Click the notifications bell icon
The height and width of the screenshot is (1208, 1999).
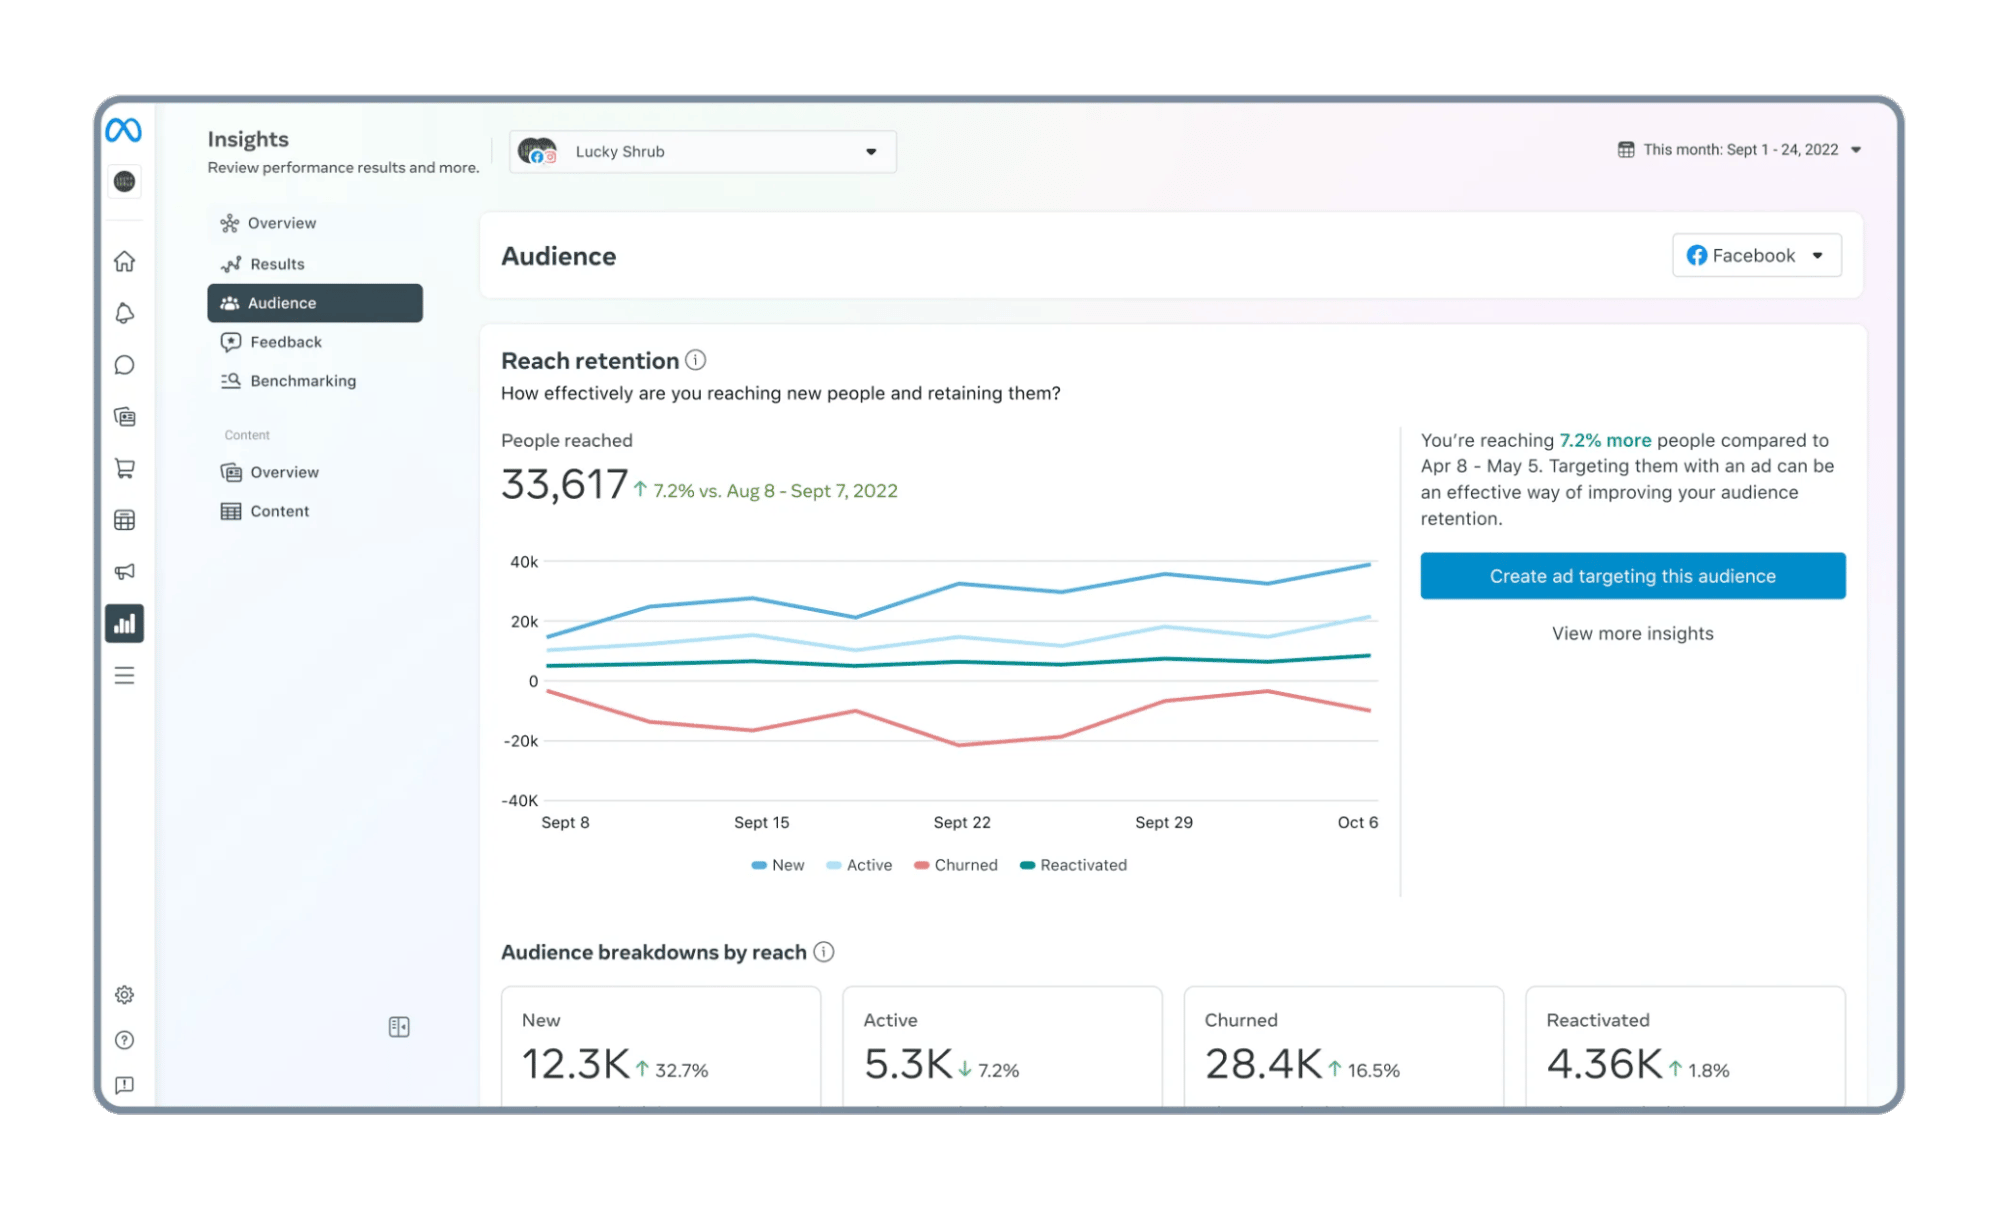click(x=124, y=313)
